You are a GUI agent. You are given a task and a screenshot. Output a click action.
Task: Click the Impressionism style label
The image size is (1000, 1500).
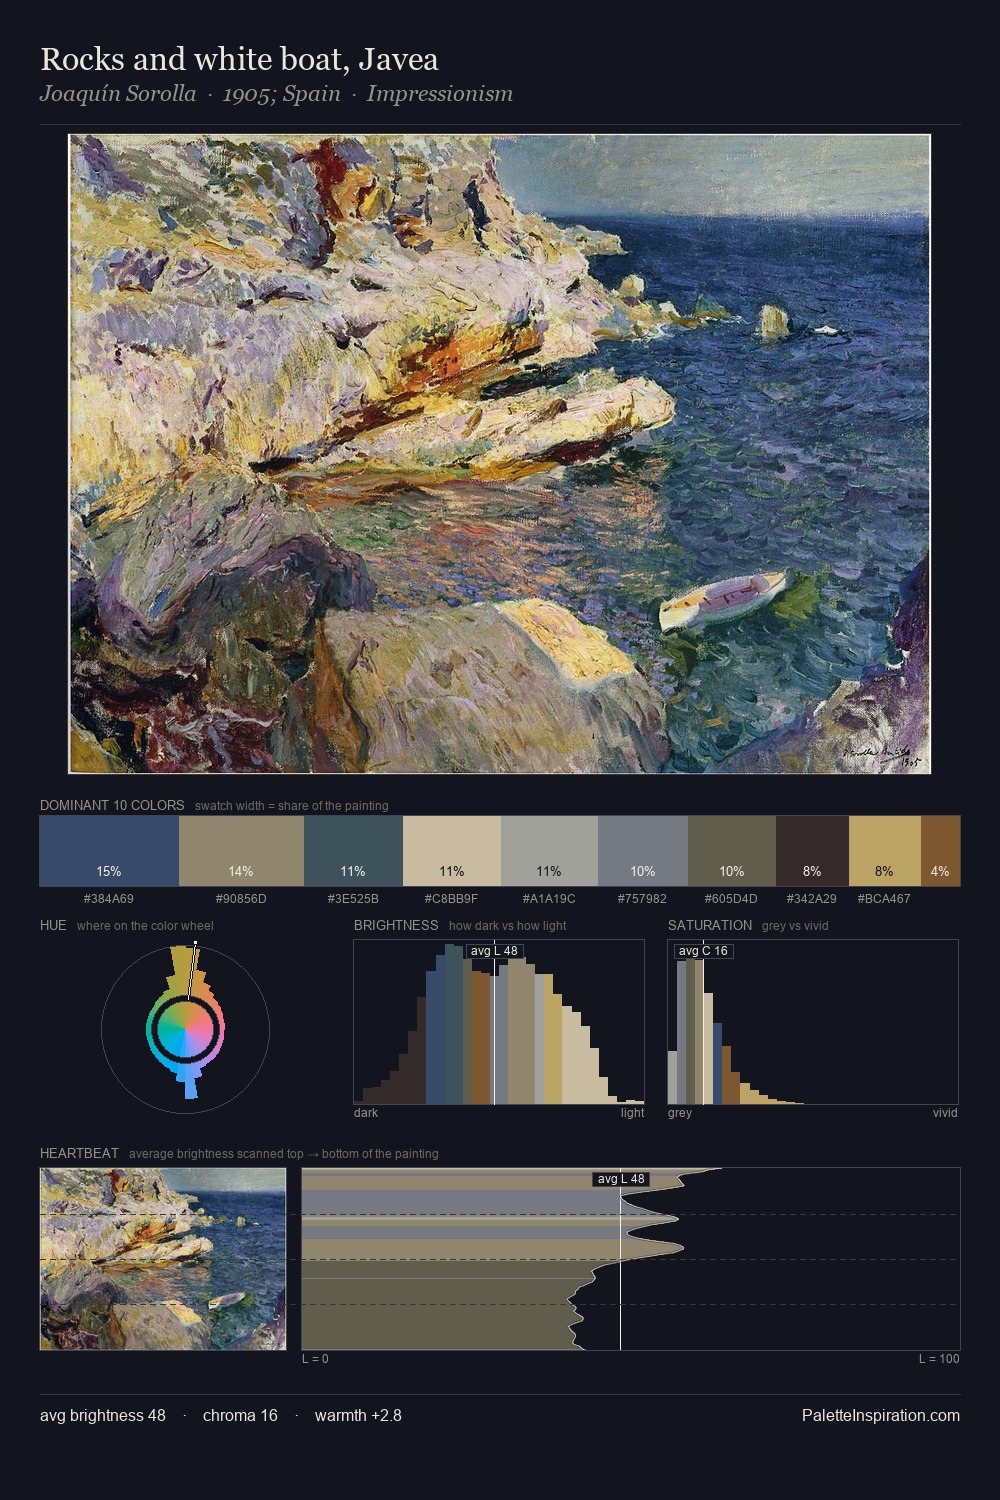coord(440,94)
